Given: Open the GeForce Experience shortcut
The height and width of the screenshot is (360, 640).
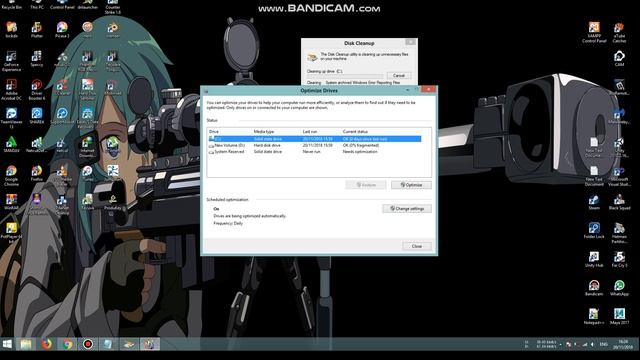Looking at the screenshot, I should (11, 61).
